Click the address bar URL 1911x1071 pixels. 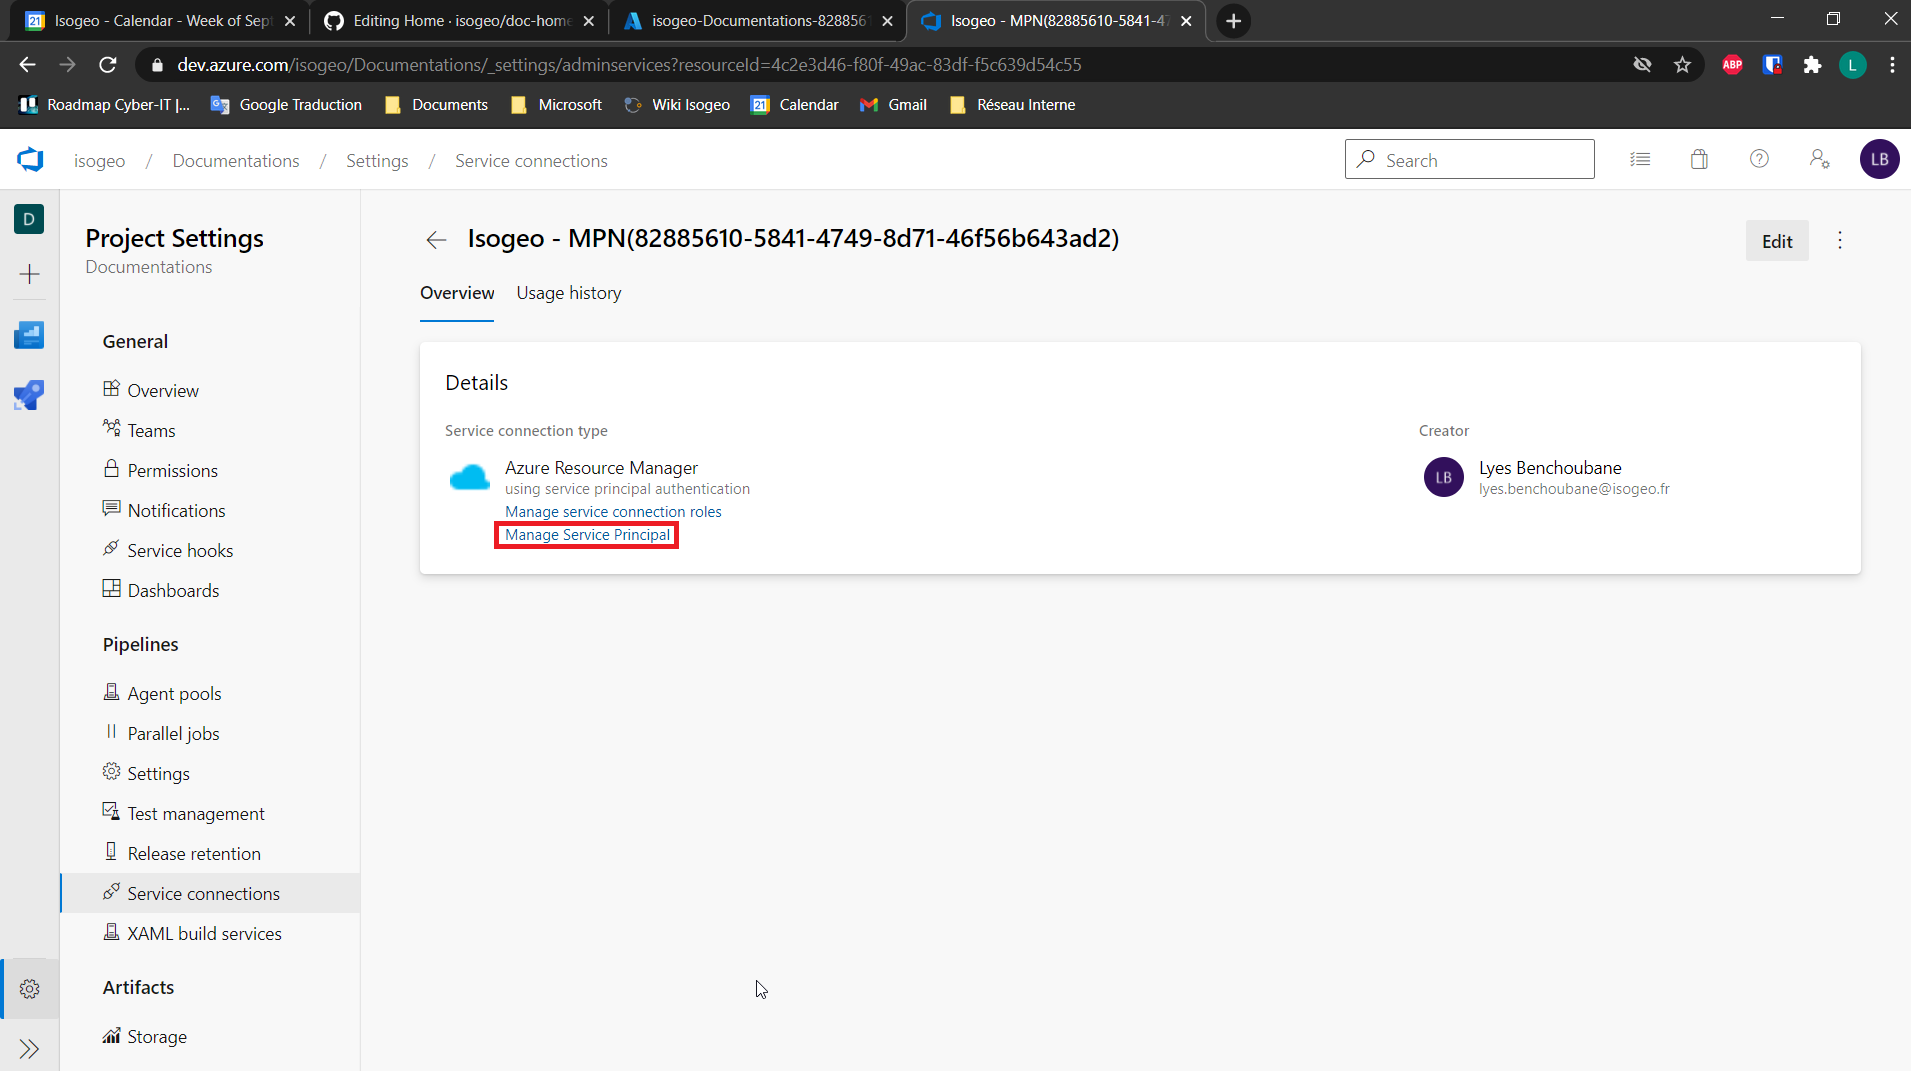629,65
